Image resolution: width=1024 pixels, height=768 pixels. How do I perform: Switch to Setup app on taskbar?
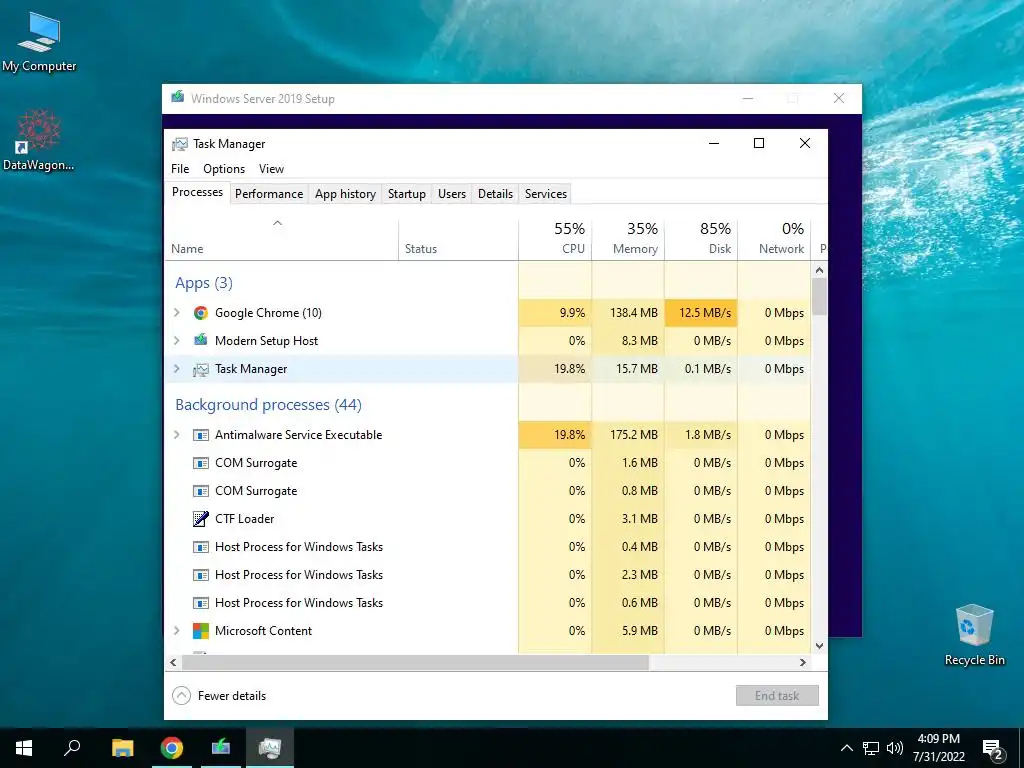coord(221,748)
